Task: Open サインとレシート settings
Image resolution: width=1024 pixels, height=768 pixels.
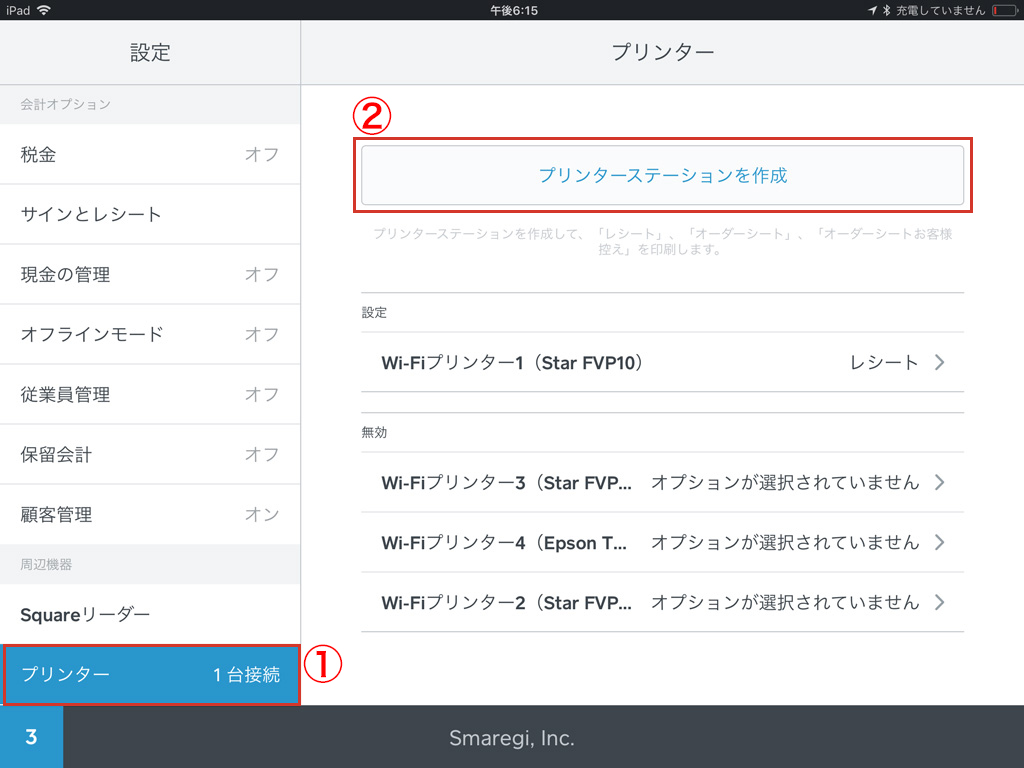Action: 150,215
